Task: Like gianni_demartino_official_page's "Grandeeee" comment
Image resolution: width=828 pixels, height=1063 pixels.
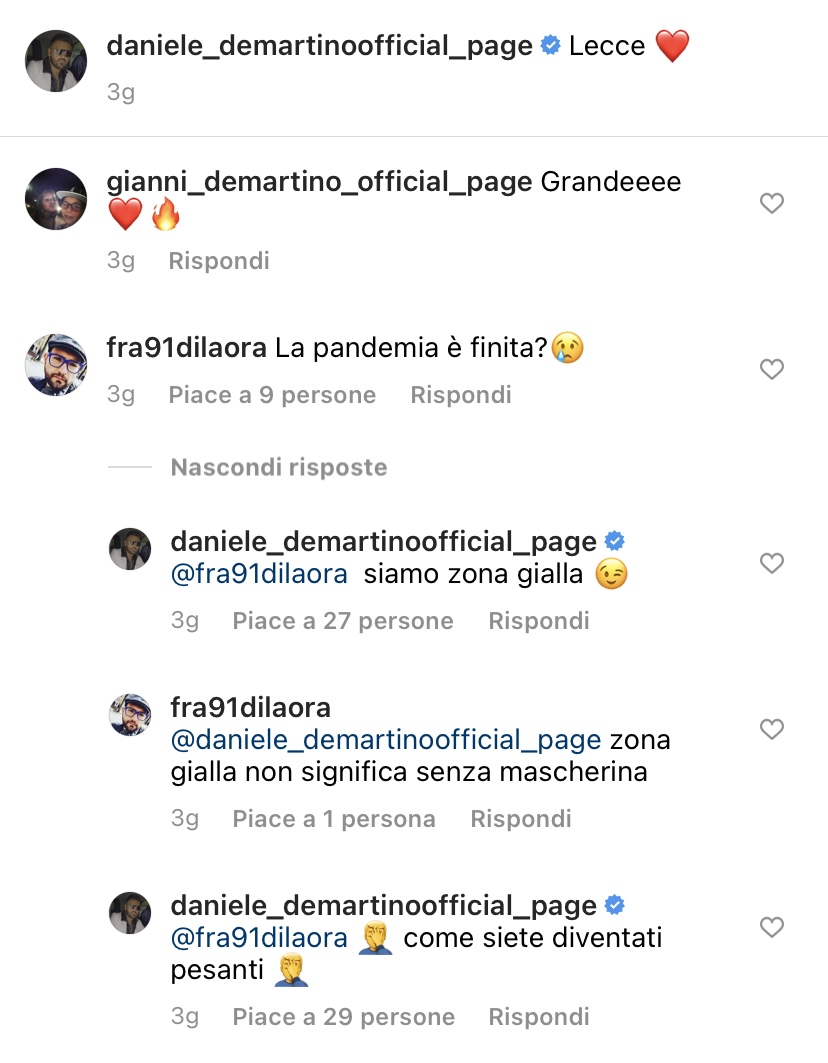Action: (x=771, y=204)
